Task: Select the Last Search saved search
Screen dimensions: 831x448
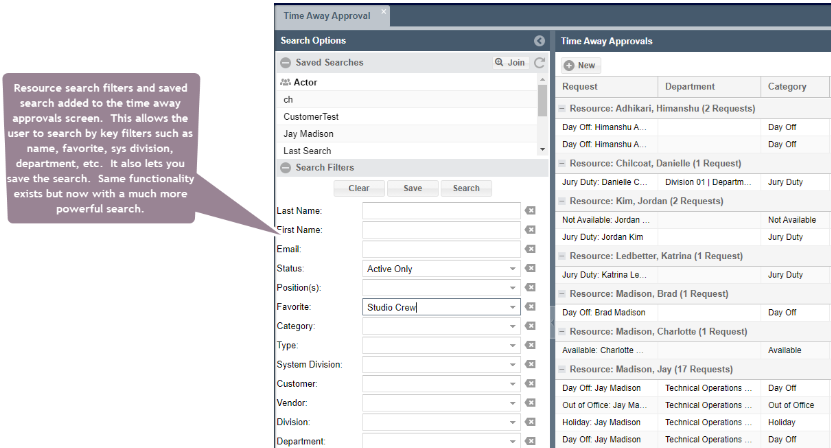Action: click(406, 151)
